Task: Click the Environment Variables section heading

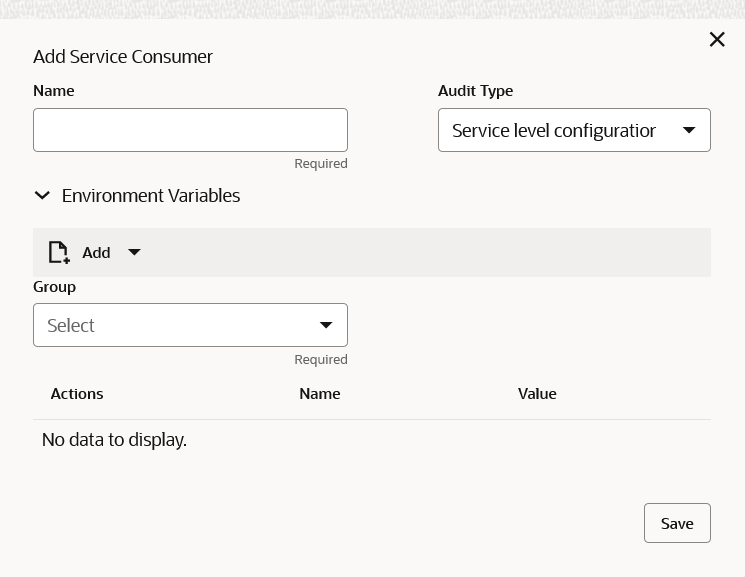Action: [151, 196]
